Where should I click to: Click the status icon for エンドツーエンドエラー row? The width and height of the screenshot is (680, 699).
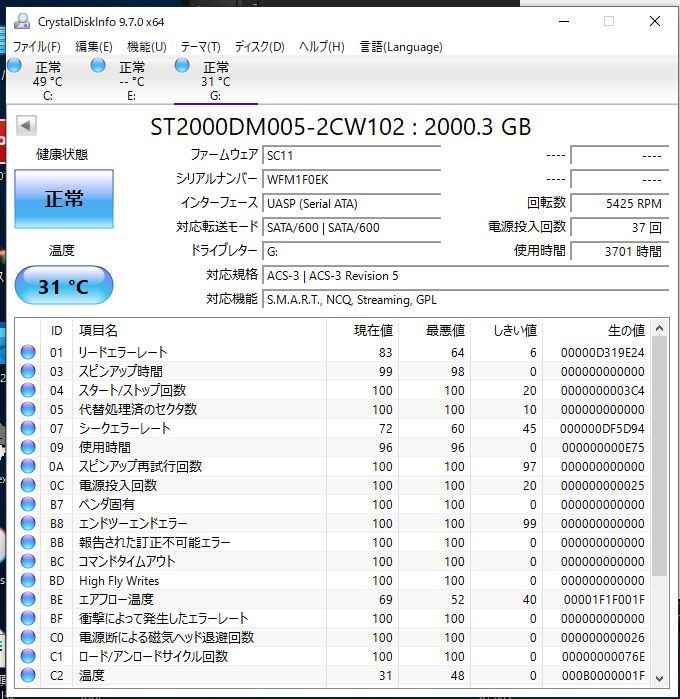tap(28, 523)
